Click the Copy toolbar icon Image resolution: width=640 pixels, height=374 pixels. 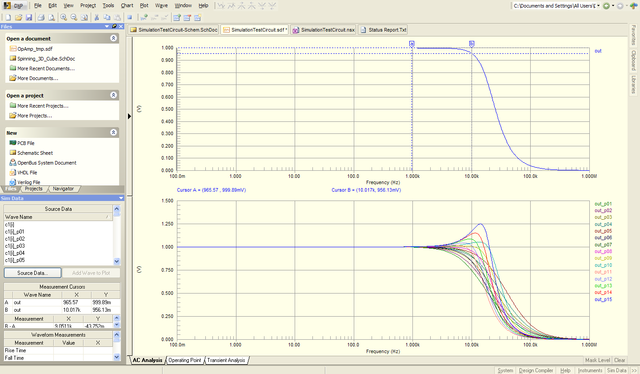point(107,18)
